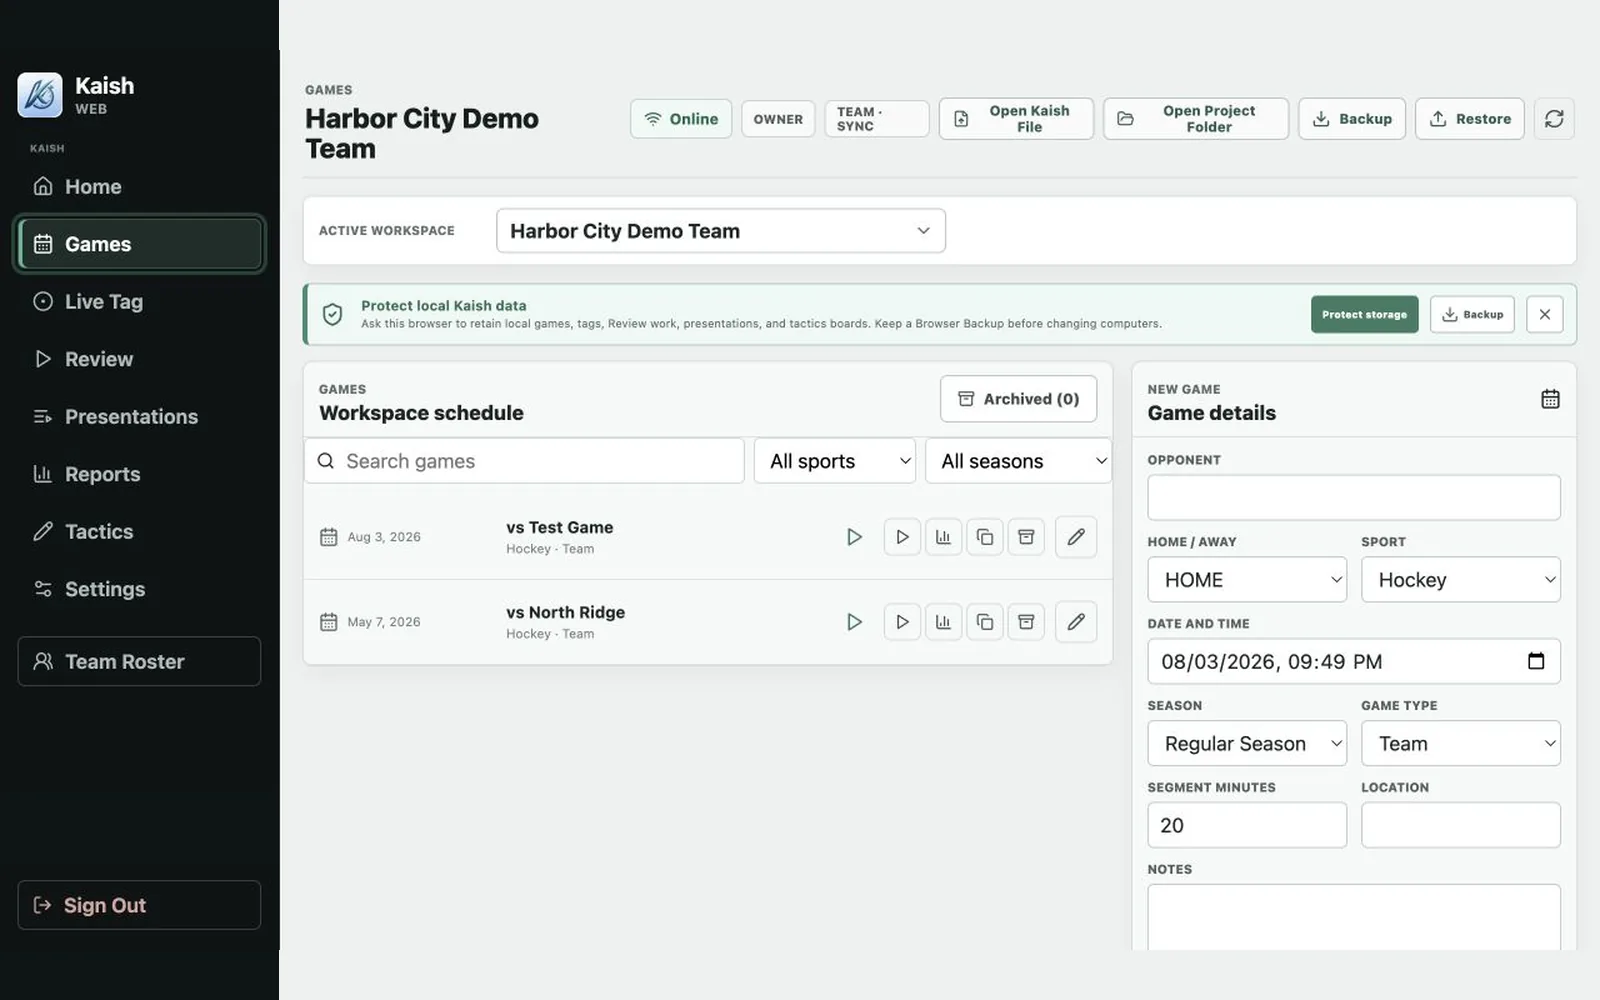Edit vs Test Game with pencil icon
The width and height of the screenshot is (1600, 1000).
1076,537
